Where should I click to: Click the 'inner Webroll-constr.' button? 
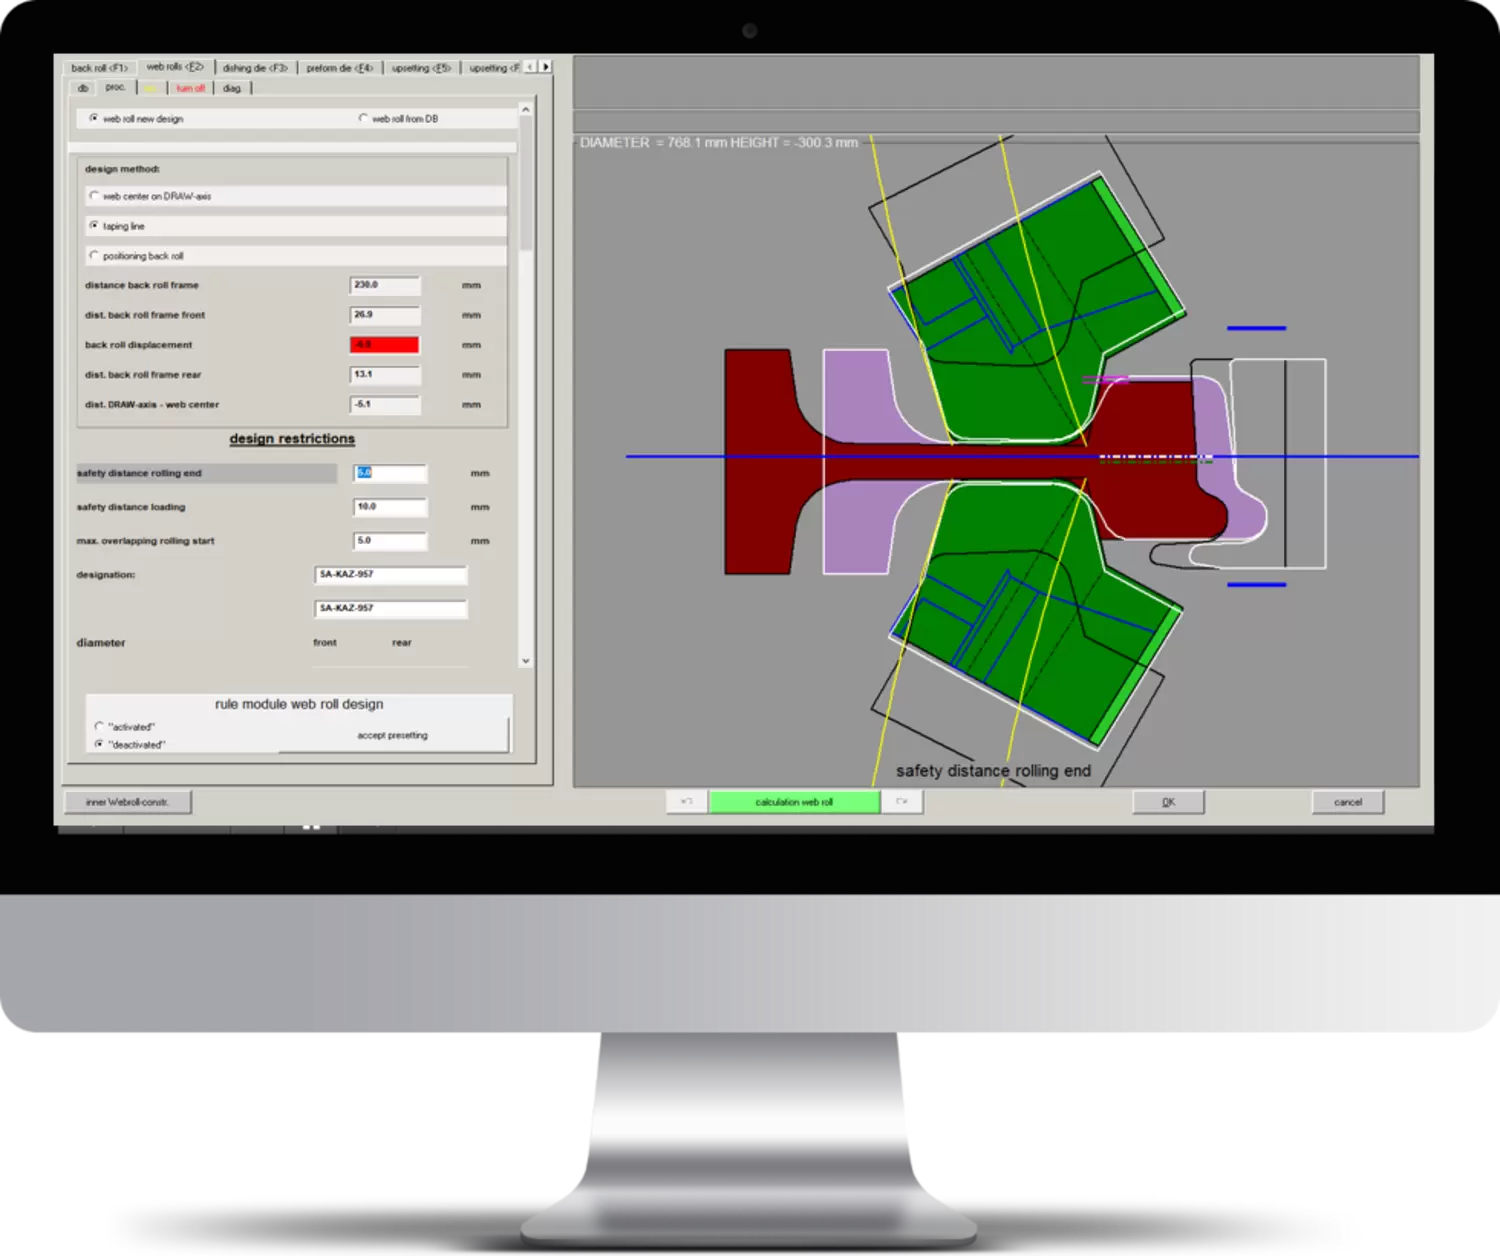tap(127, 802)
